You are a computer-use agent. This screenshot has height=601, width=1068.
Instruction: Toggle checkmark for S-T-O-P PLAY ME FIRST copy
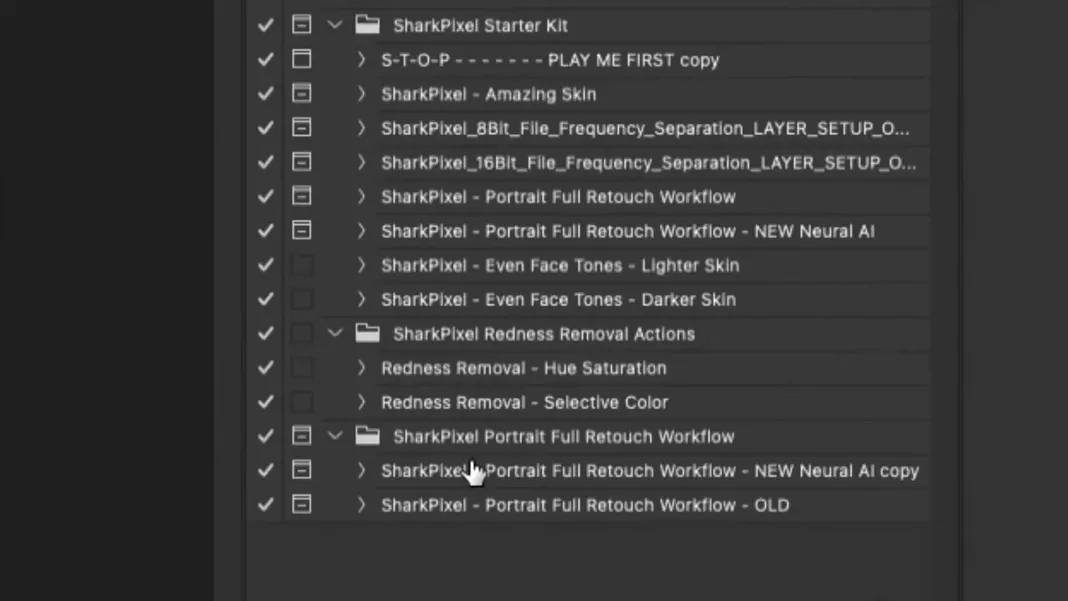point(266,59)
